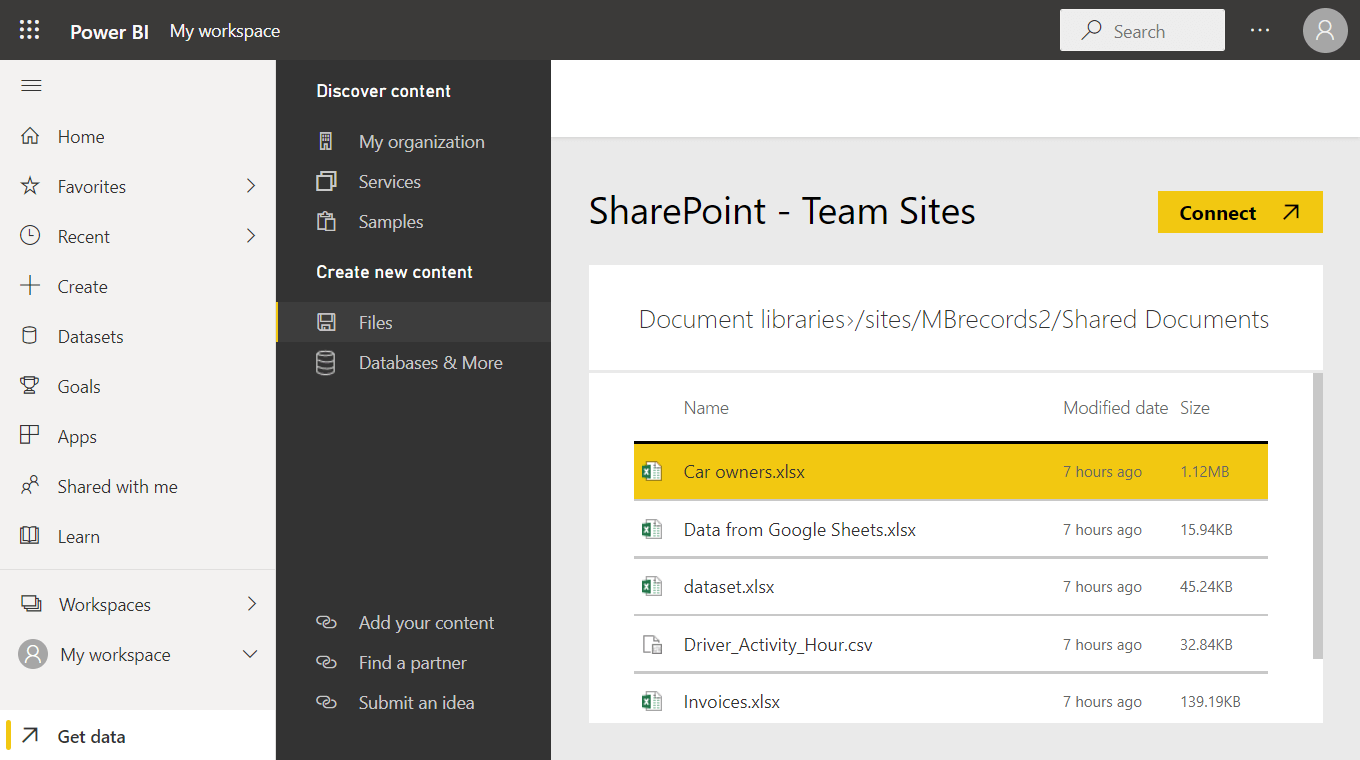Select Data from Google Sheets.xlsx file
The height and width of the screenshot is (760, 1360).
[x=951, y=529]
